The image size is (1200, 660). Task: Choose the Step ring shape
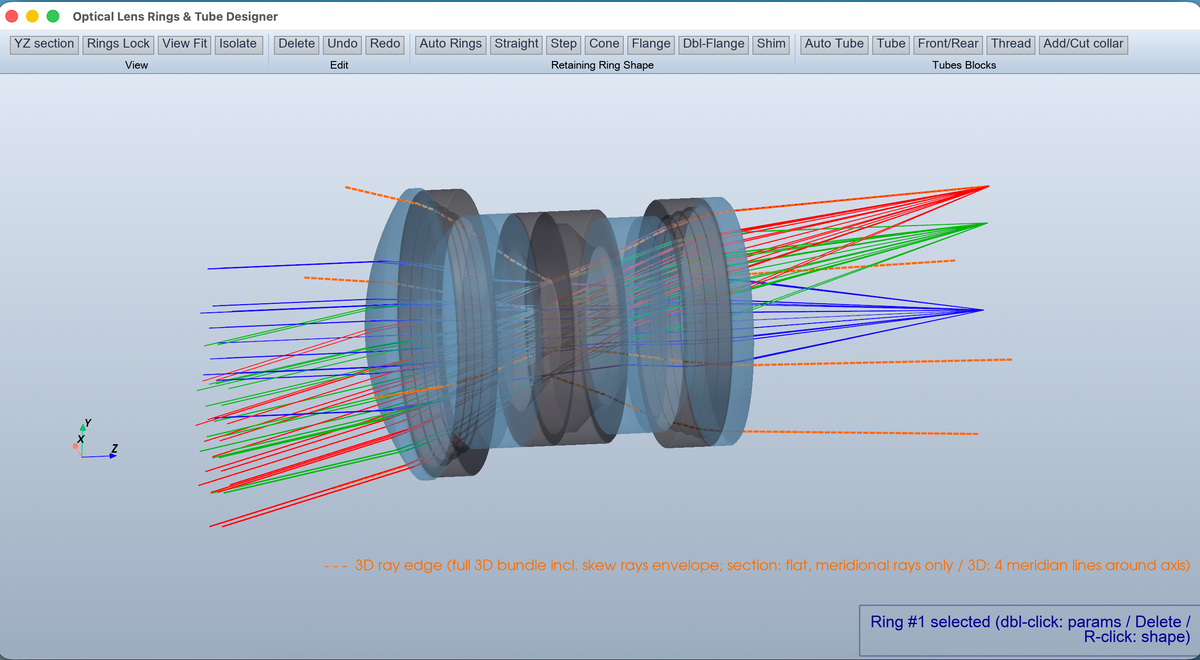point(564,44)
